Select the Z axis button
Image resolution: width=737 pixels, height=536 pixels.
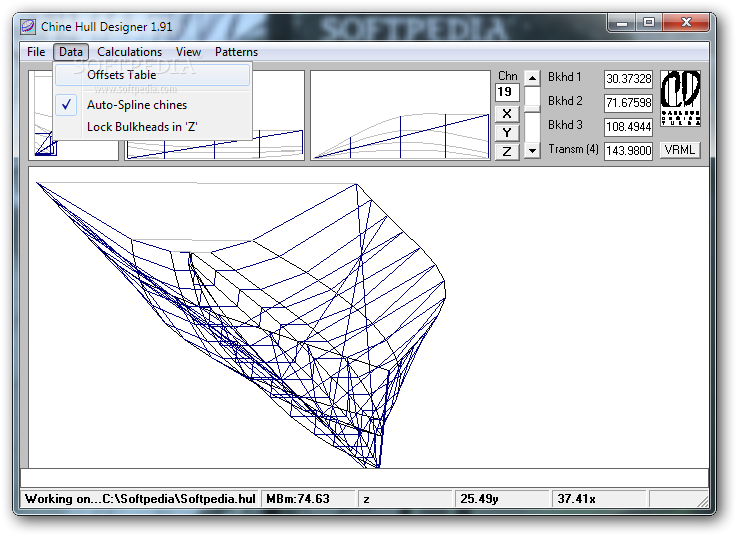click(507, 152)
